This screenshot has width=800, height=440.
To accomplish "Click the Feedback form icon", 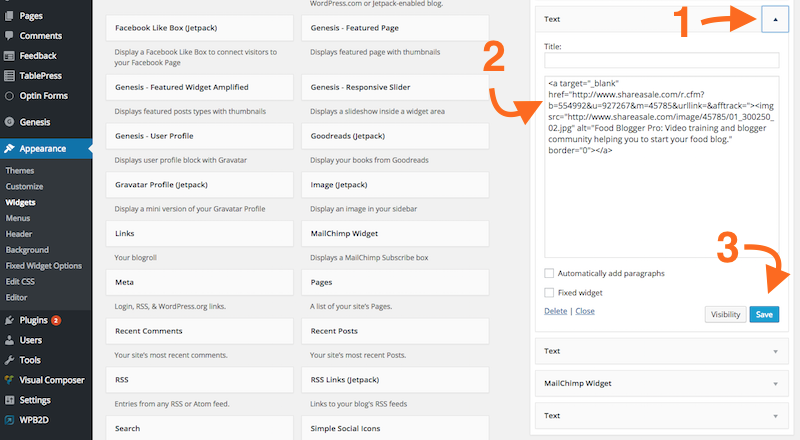I will [9, 56].
